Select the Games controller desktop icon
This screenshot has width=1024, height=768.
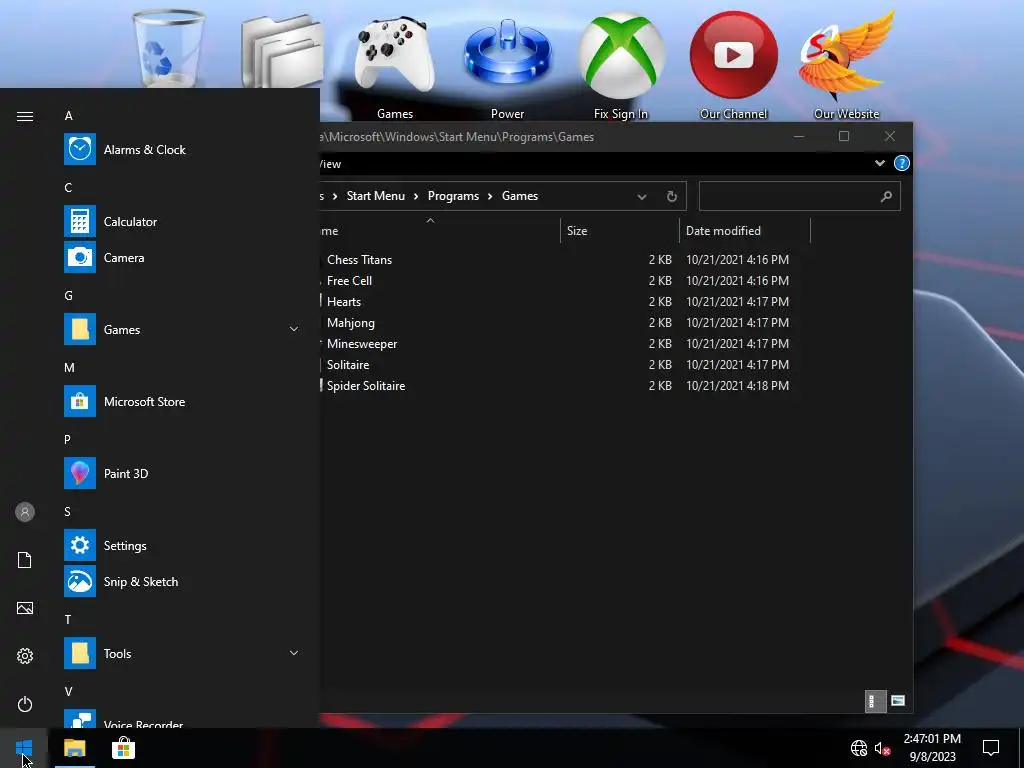click(x=395, y=65)
